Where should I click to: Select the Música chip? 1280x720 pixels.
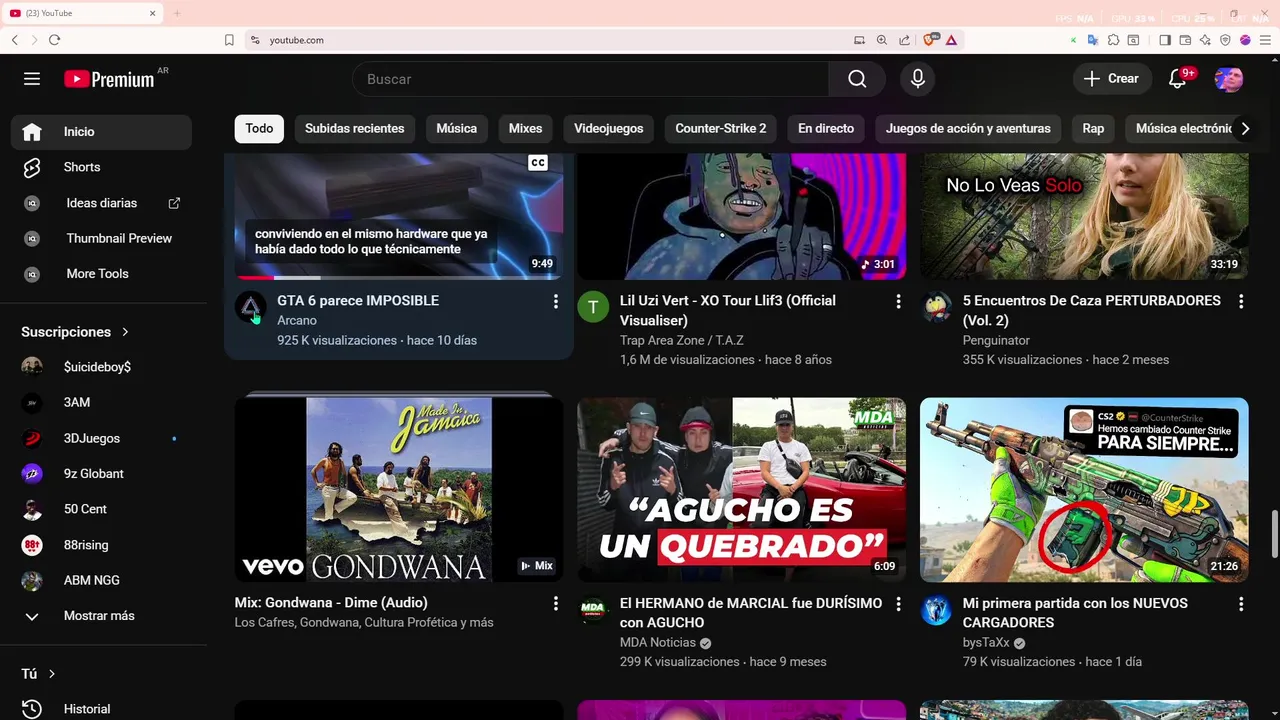tap(457, 128)
